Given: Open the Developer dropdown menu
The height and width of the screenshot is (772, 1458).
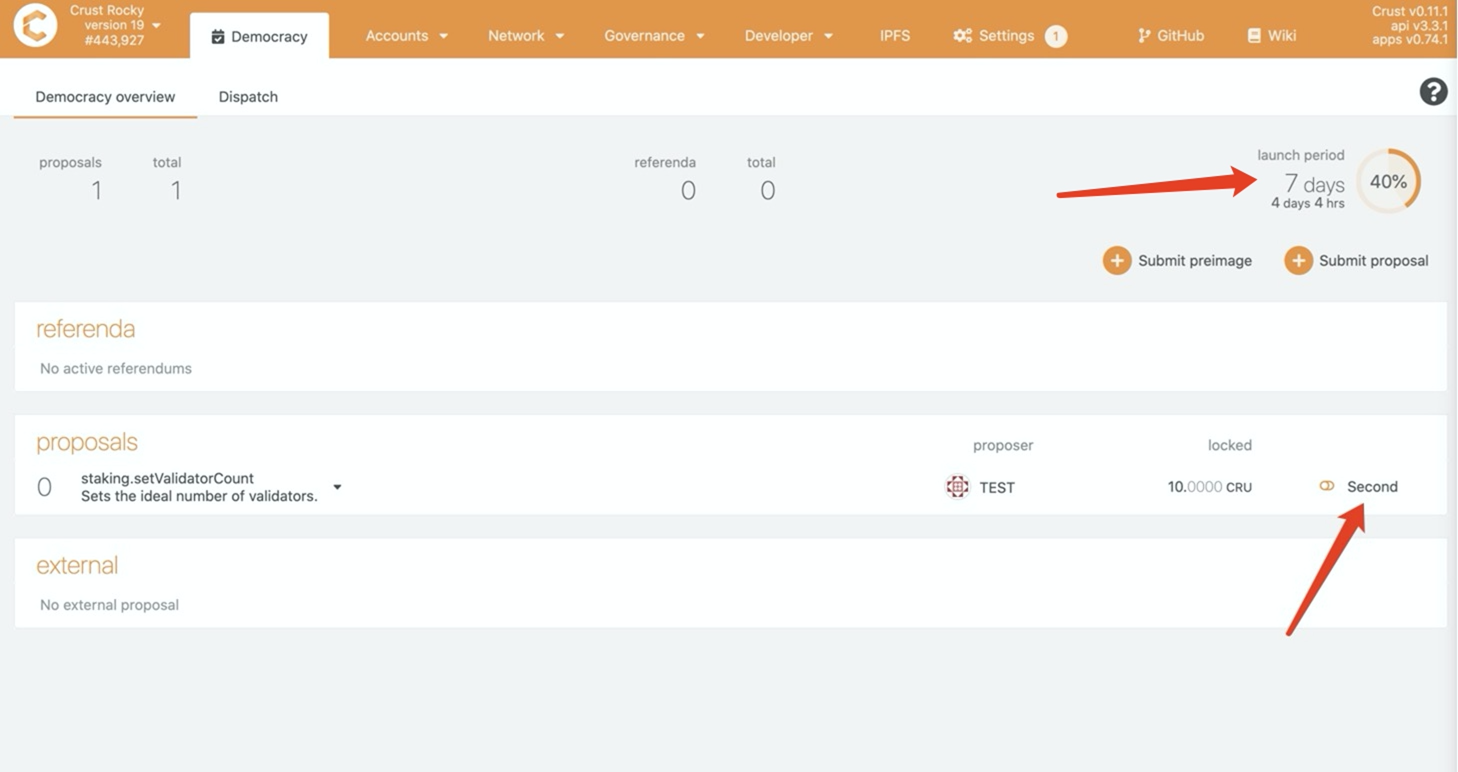Looking at the screenshot, I should coord(788,36).
